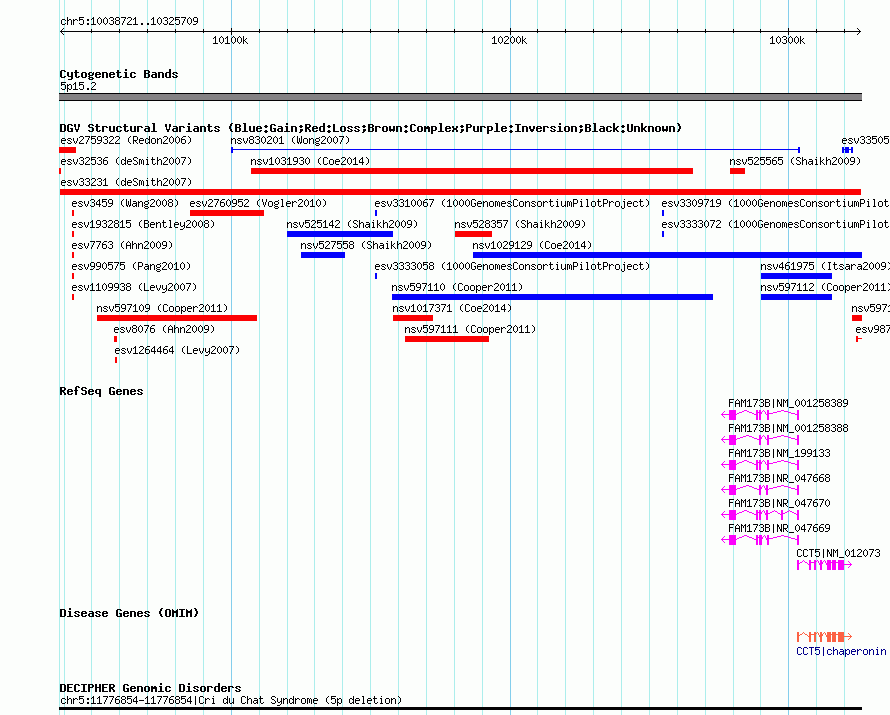Screen dimensions: 890x715
Task: Click the long red esv33231 (deSmith2007) bar
Action: pyautogui.click(x=460, y=192)
